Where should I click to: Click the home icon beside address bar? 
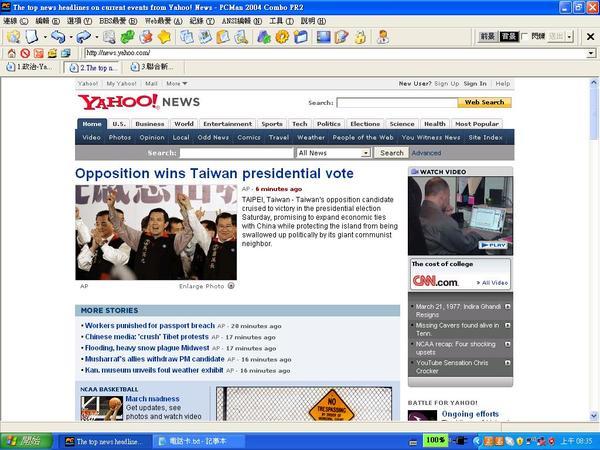tap(12, 53)
